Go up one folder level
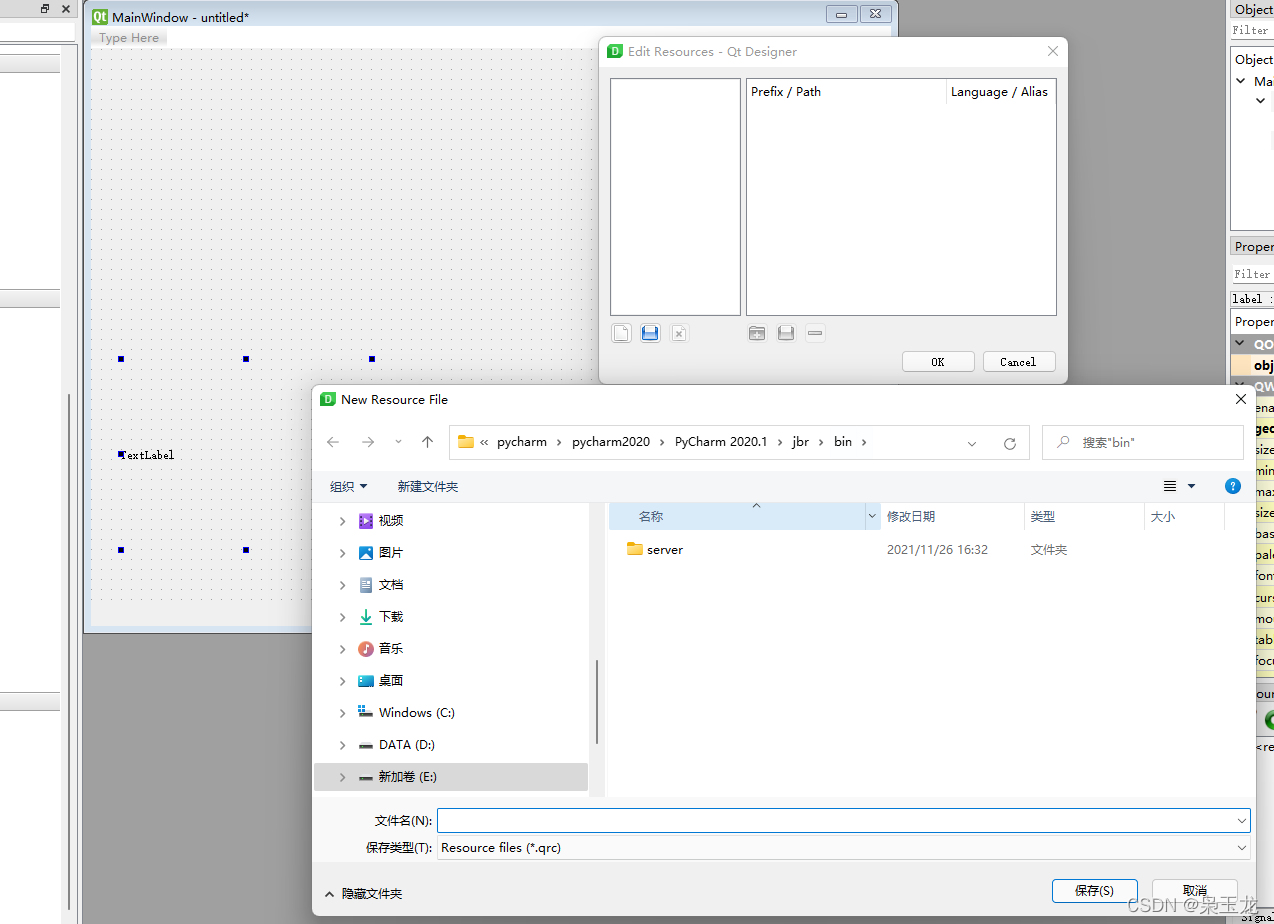Viewport: 1274px width, 924px height. tap(428, 442)
